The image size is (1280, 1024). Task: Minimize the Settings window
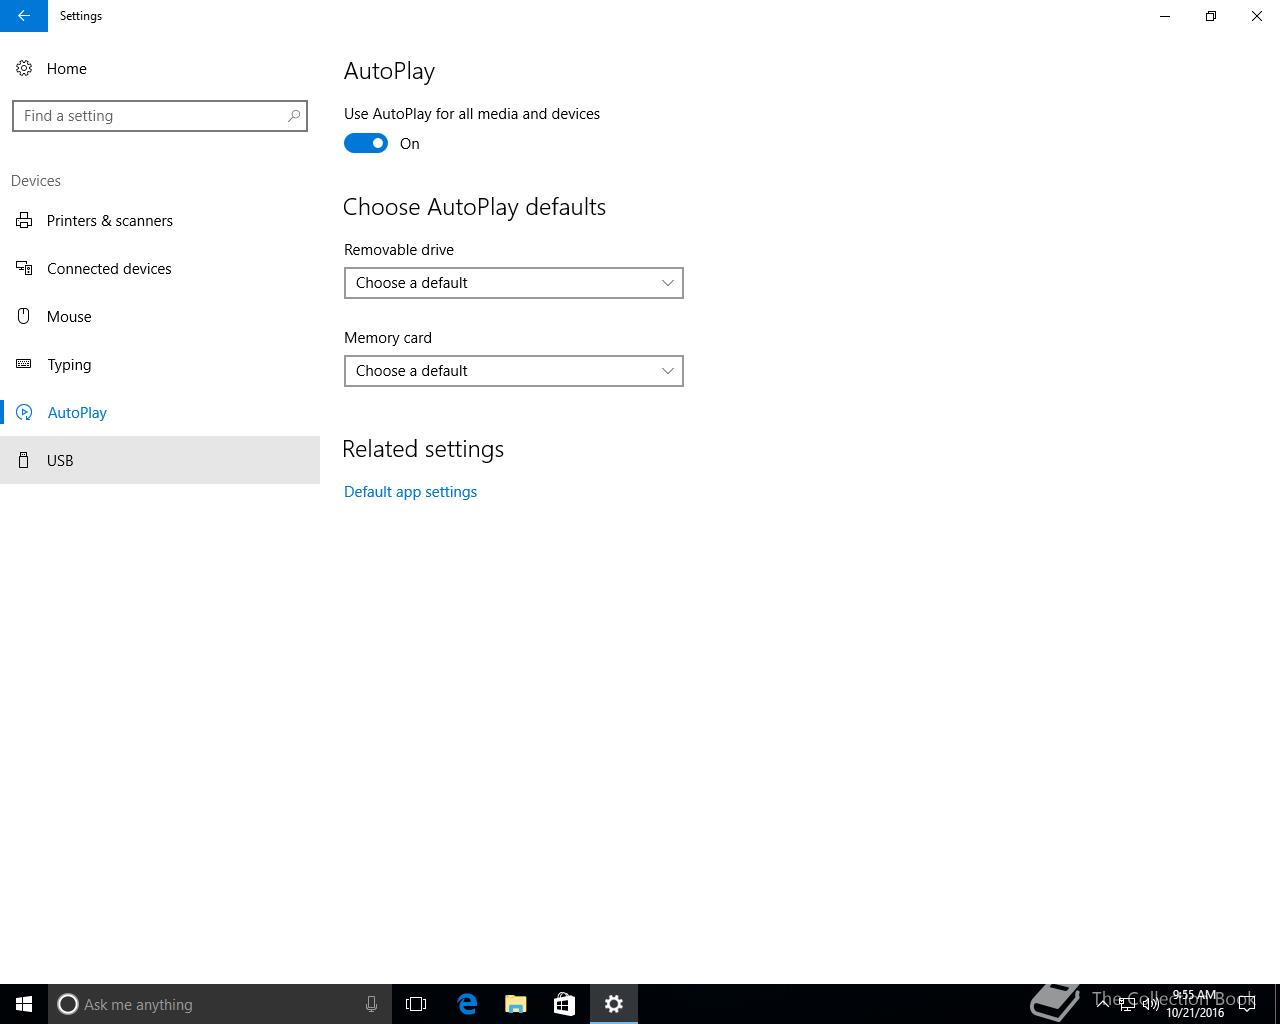[1165, 16]
